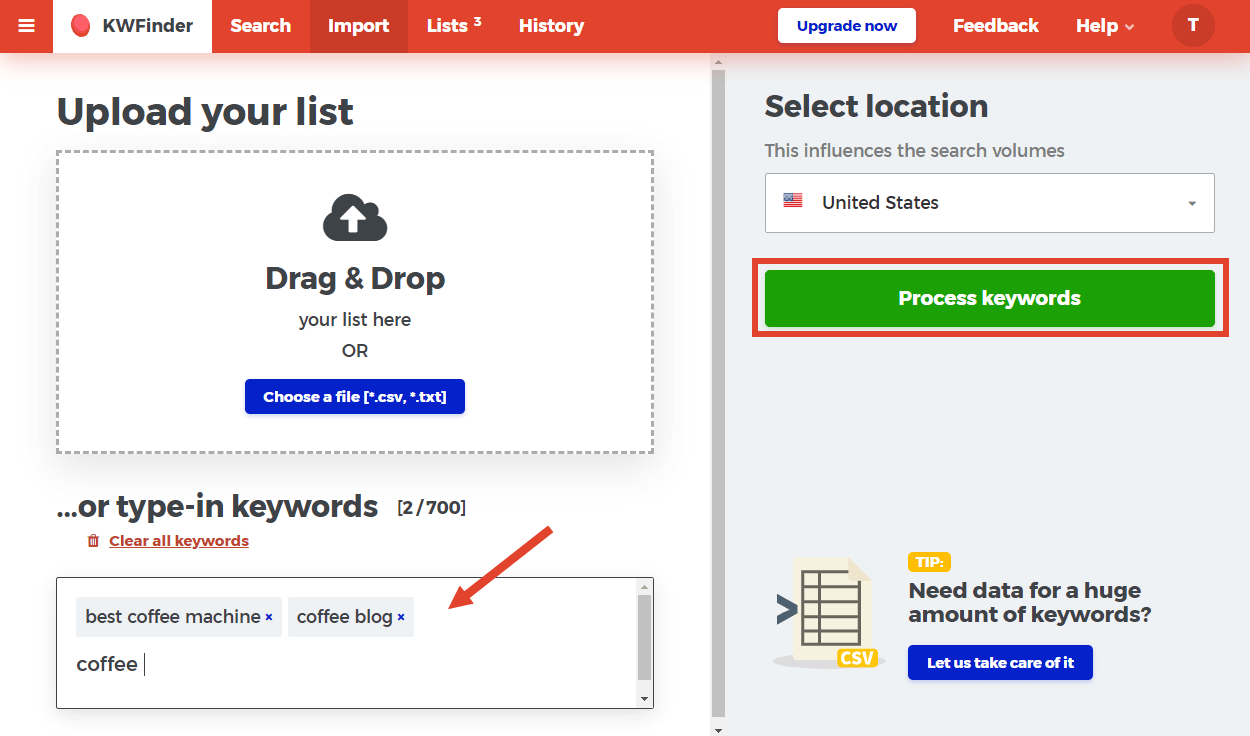
Task: Click the KWFinder logo
Action: click(x=132, y=26)
